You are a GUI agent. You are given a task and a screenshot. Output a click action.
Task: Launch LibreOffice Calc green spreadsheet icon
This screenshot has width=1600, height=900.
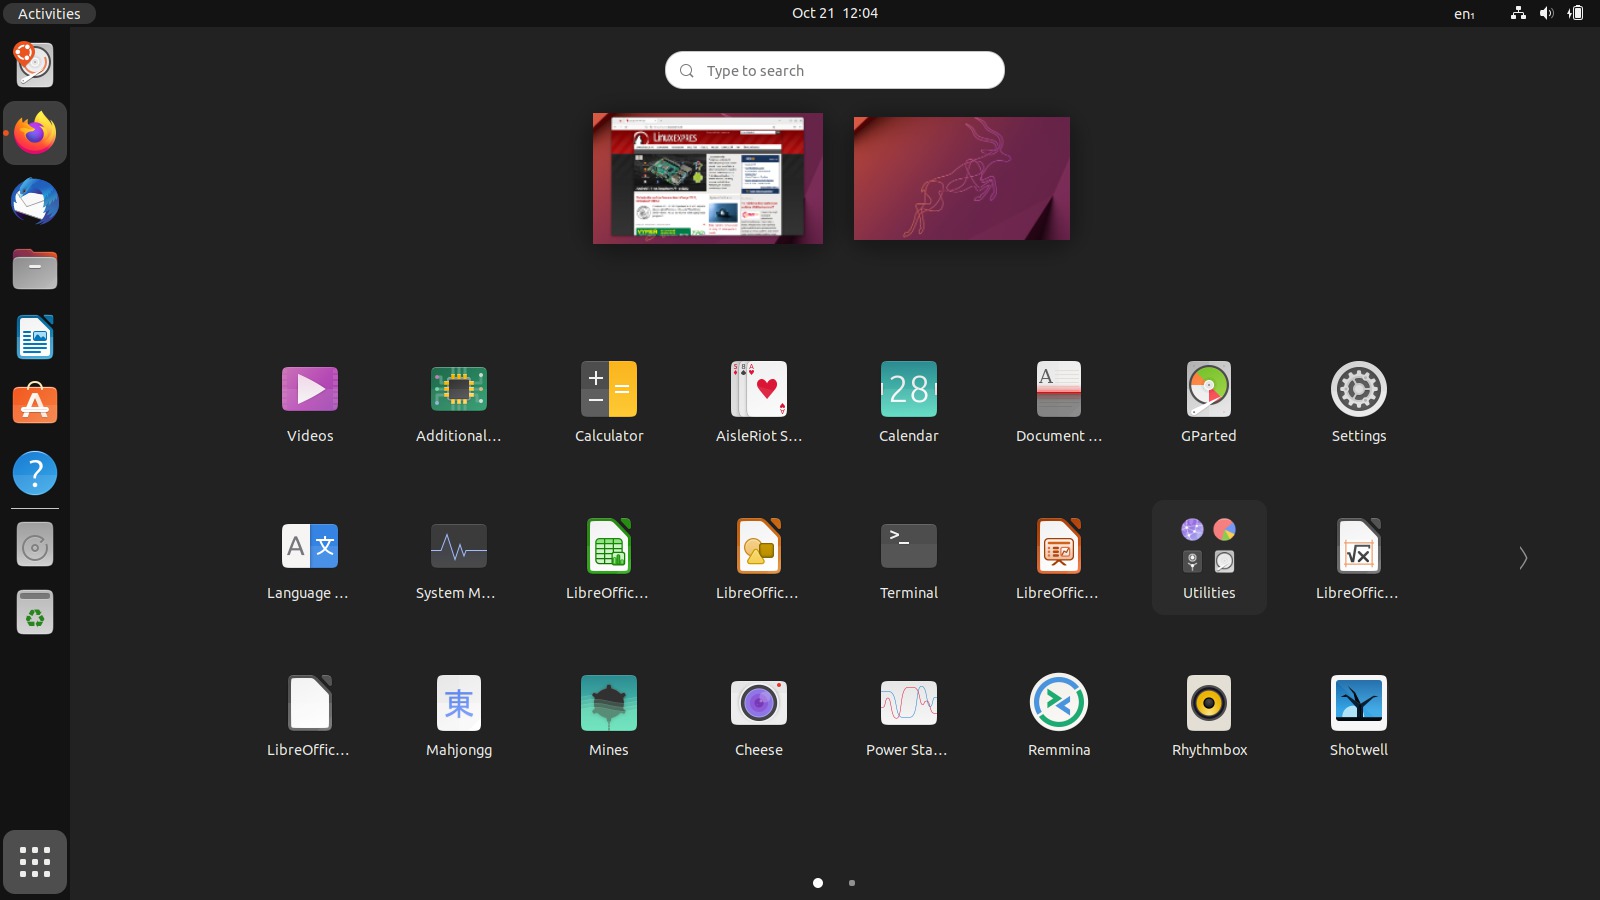(609, 559)
